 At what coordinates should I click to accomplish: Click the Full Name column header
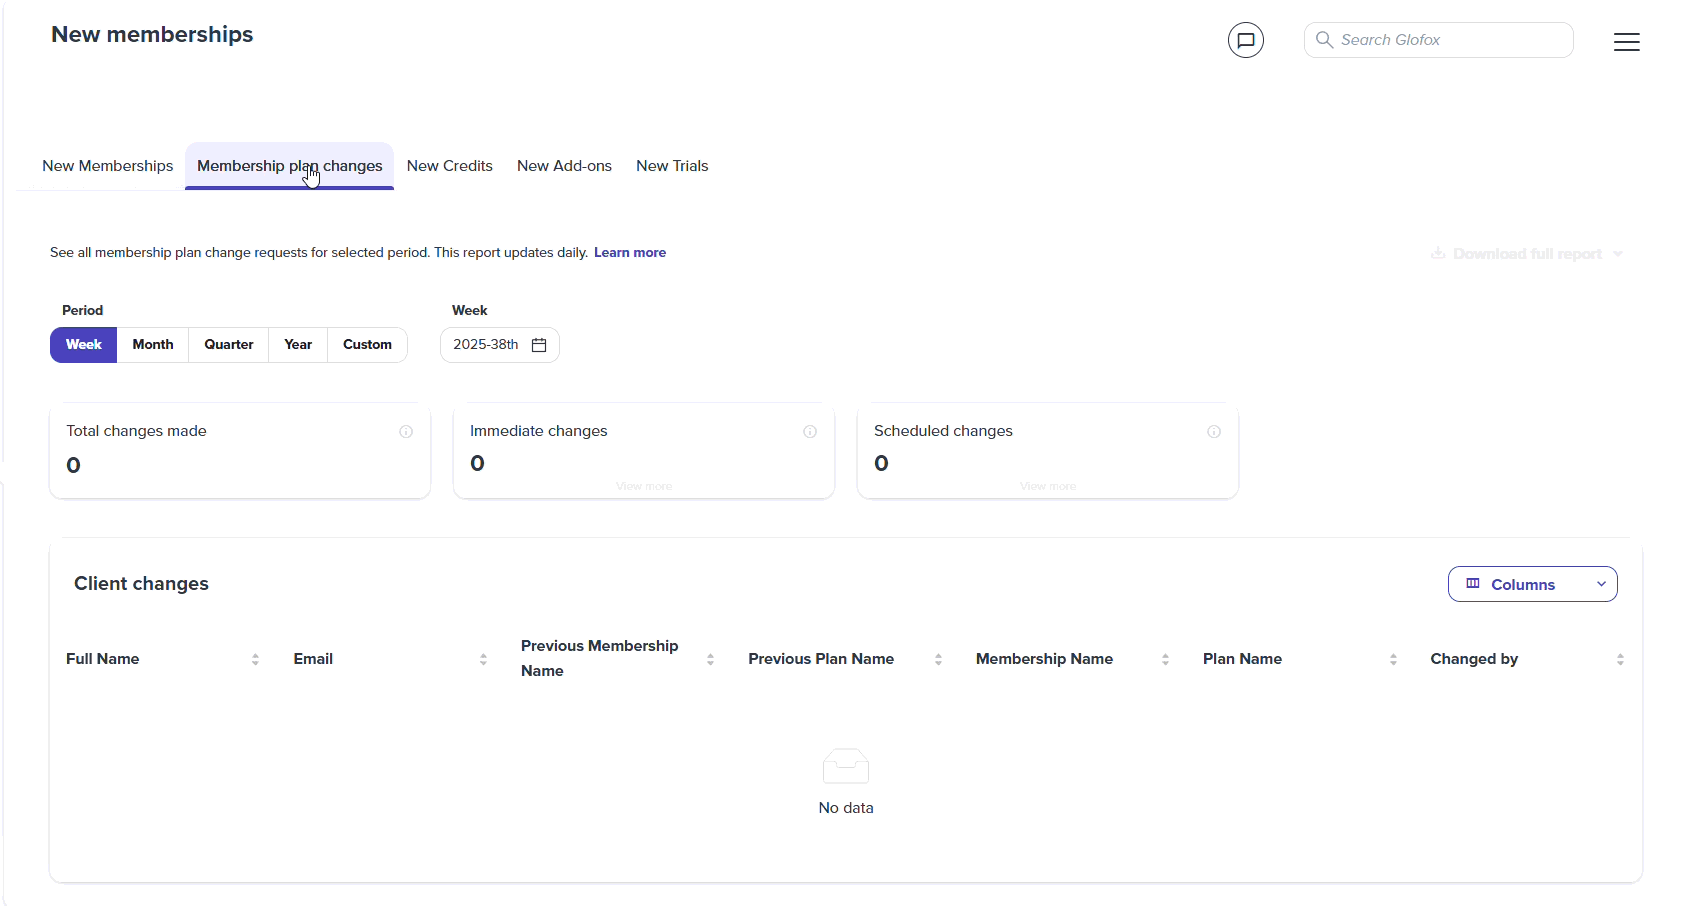coord(103,659)
